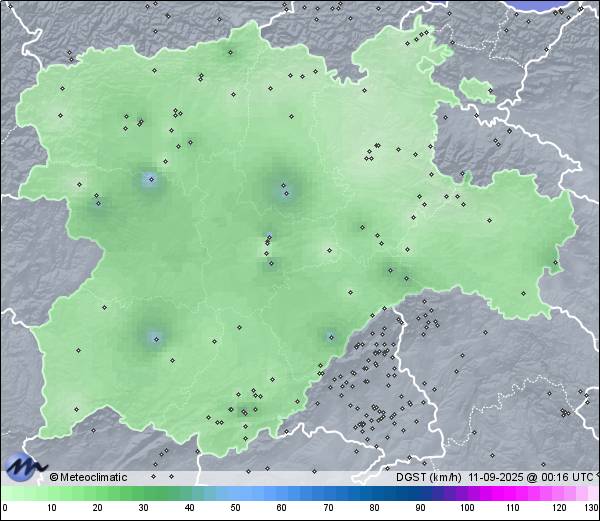This screenshot has width=600, height=521.
Task: Click the ©Meteoclimatic copyright text
Action: pos(88,477)
